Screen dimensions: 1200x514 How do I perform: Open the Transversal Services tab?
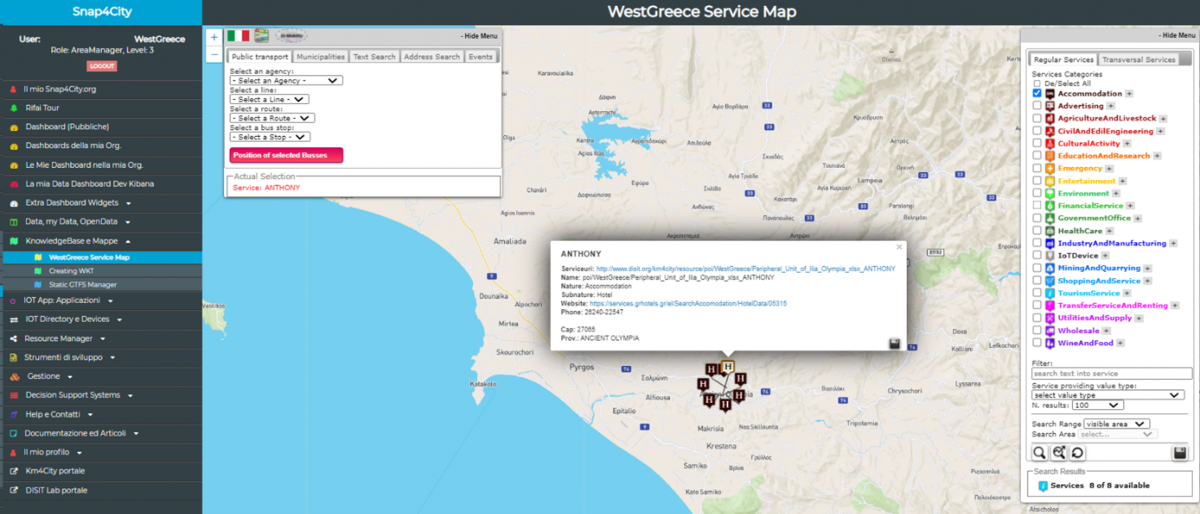1138,60
